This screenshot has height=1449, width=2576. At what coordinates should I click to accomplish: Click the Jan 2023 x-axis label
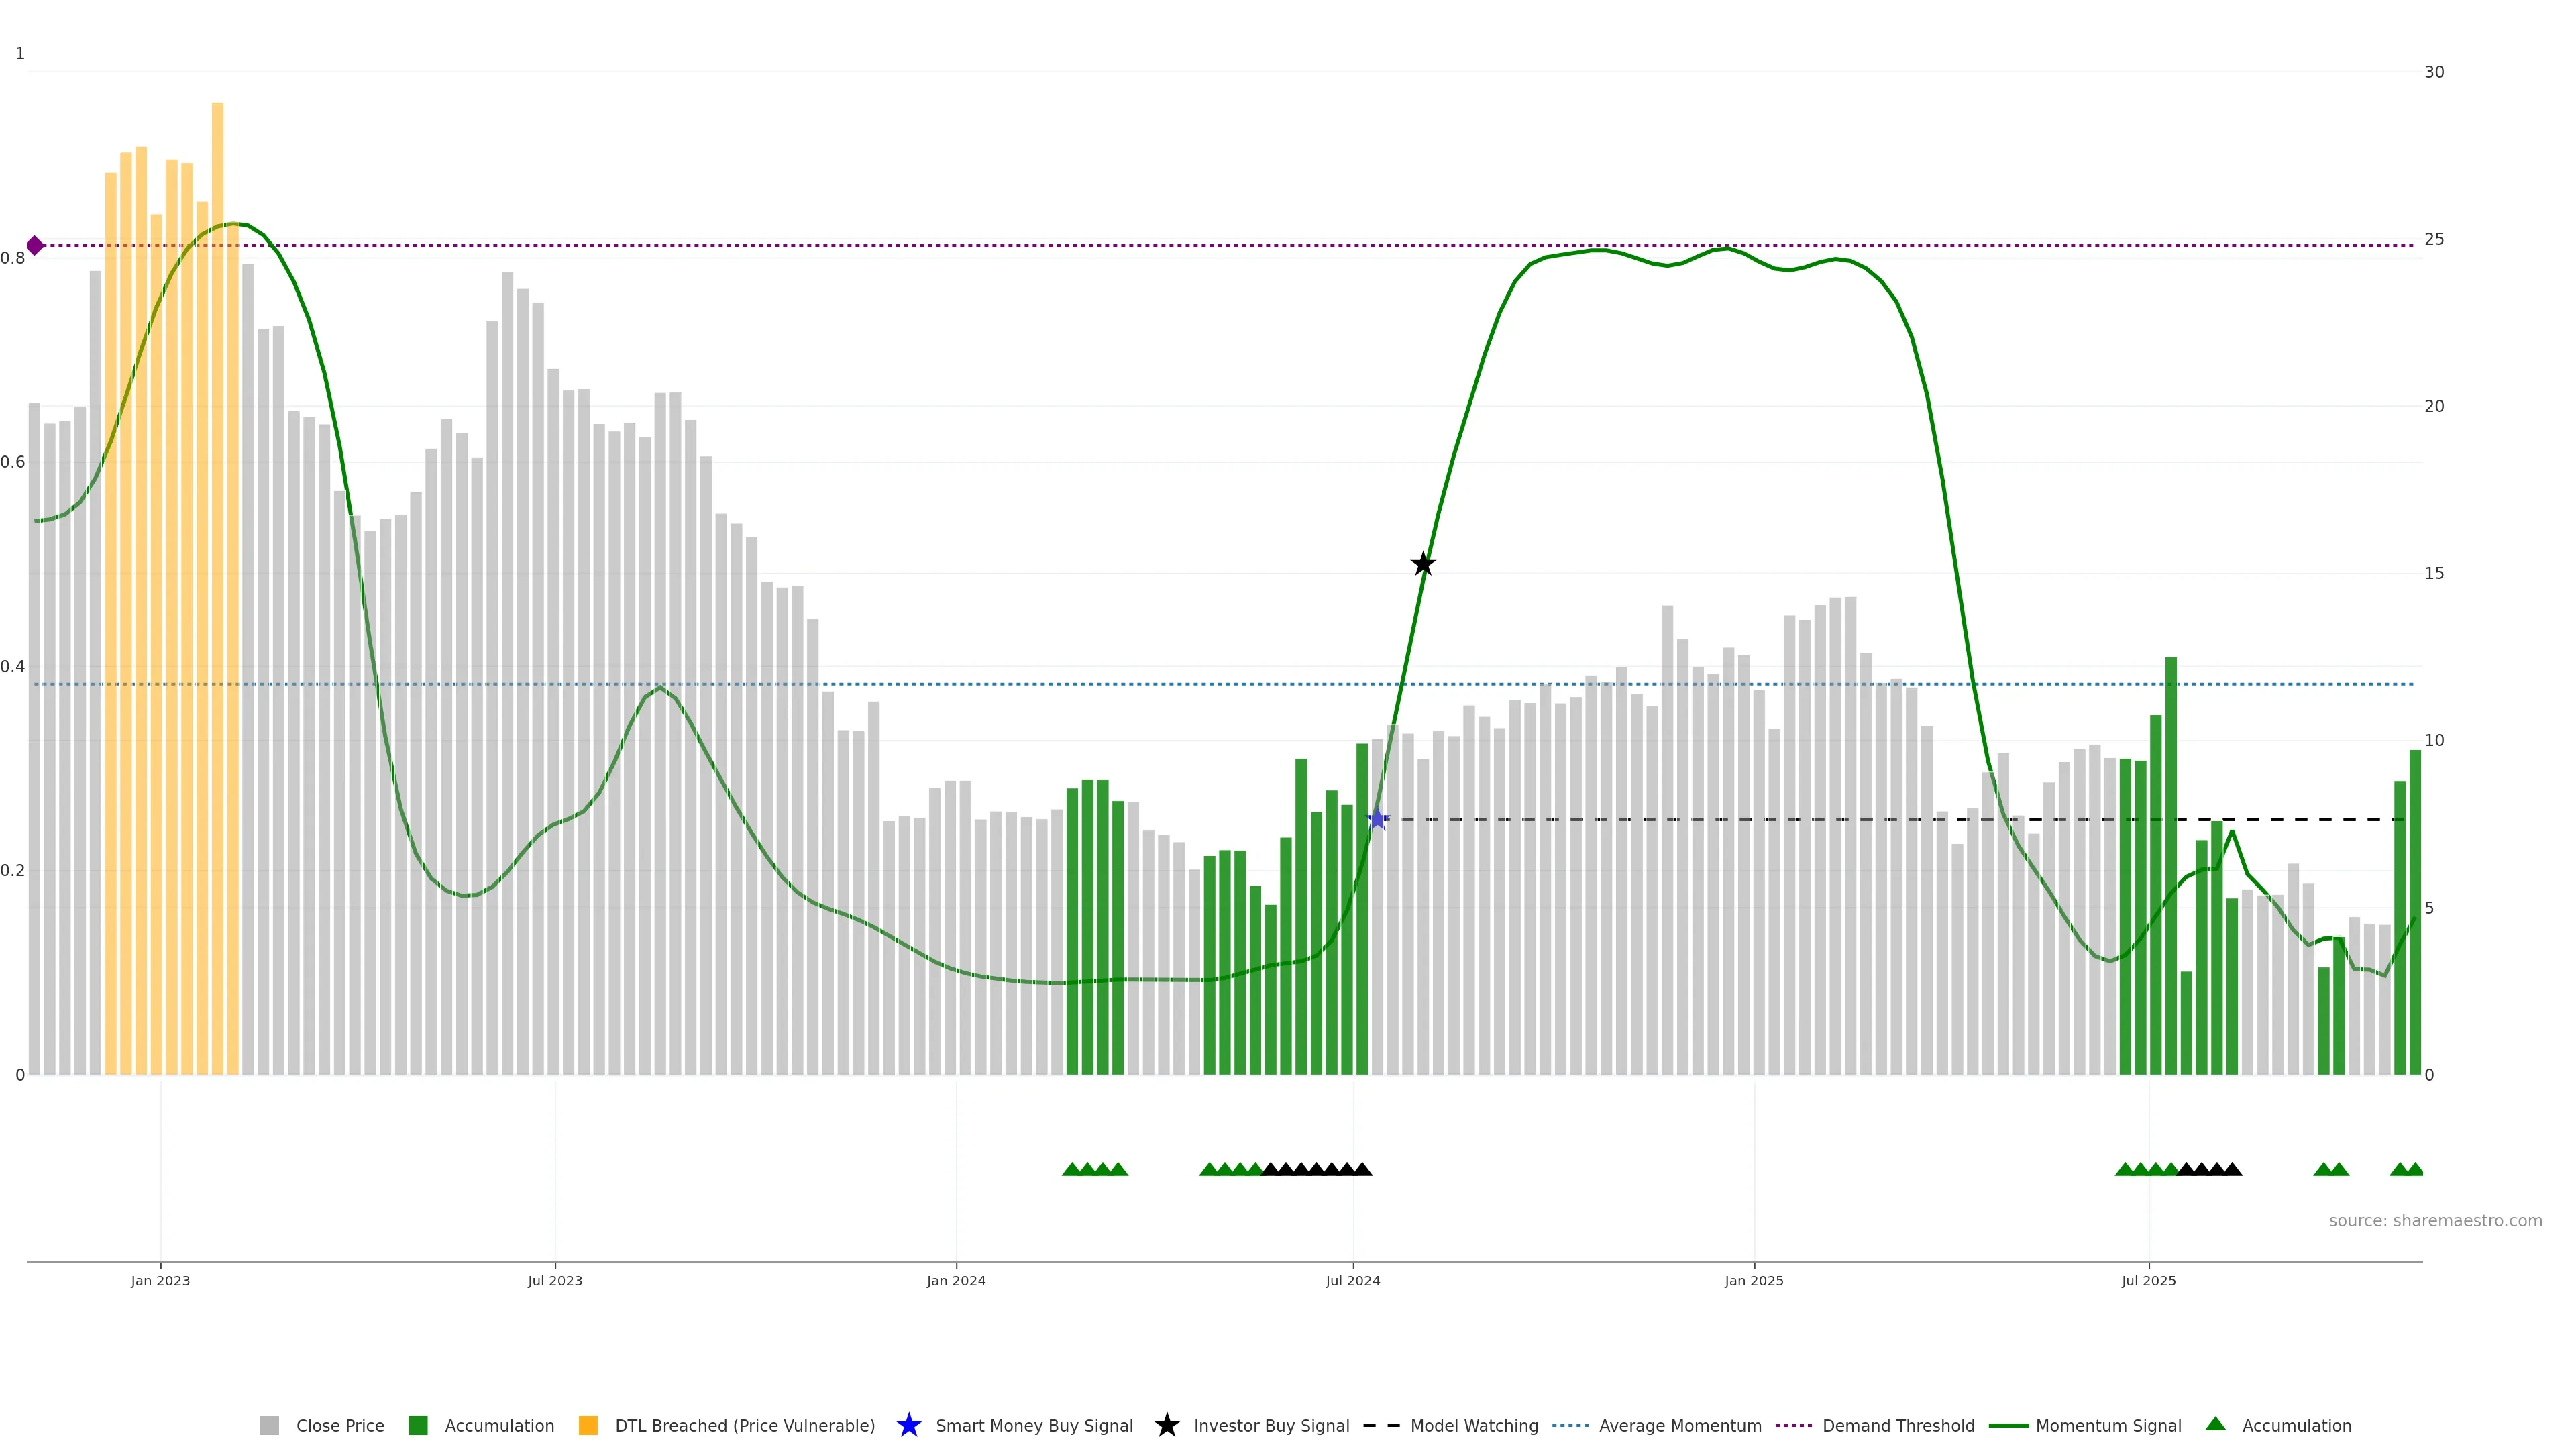tap(160, 1280)
